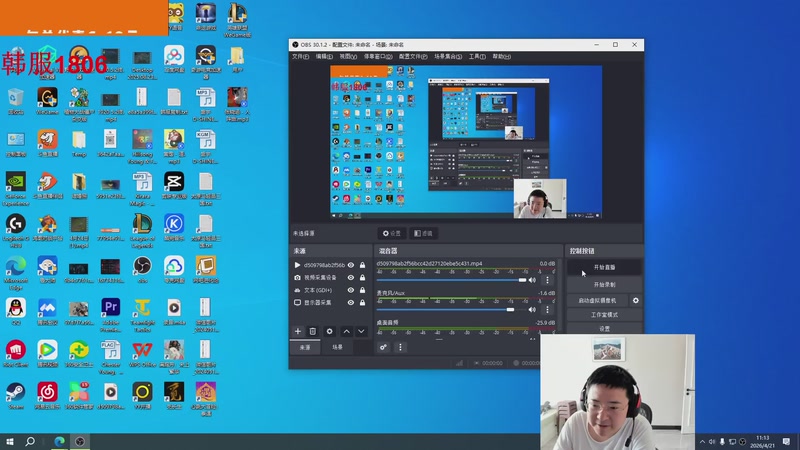
Task: Hide the 文本 (GDI+) source
Action: coord(351,290)
